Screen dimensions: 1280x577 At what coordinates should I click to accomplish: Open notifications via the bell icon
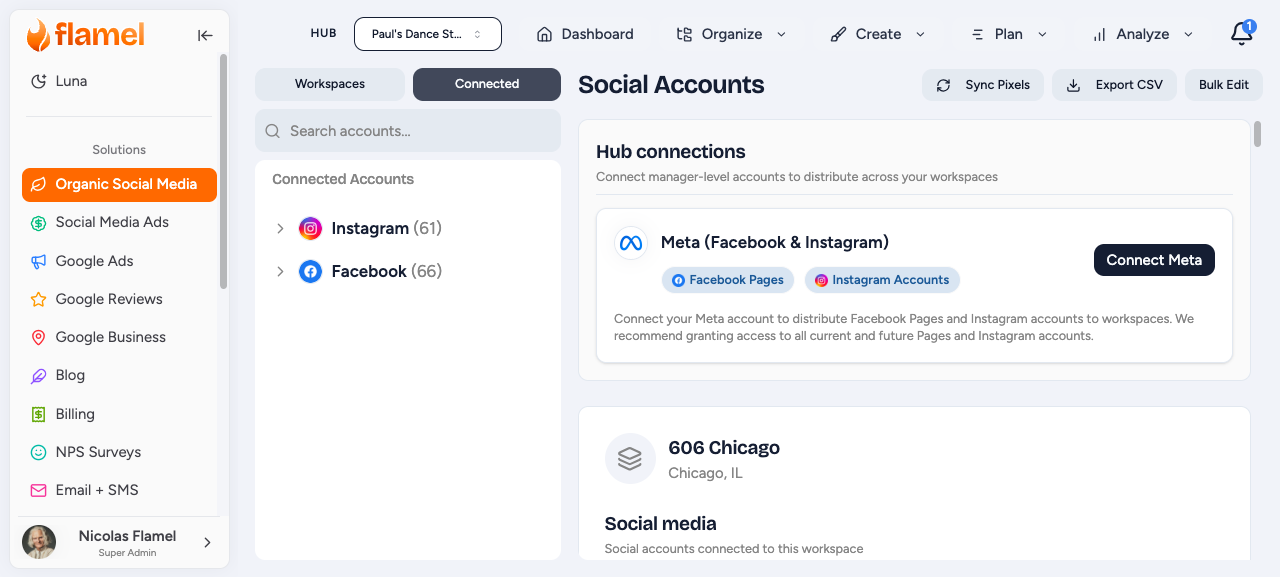click(1241, 34)
